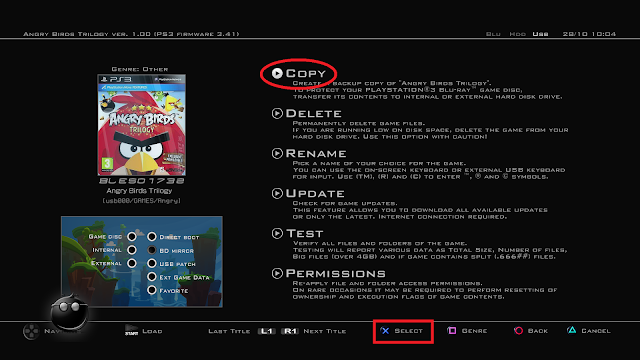
Task: Toggle the Ext Game Data option
Action: point(152,277)
